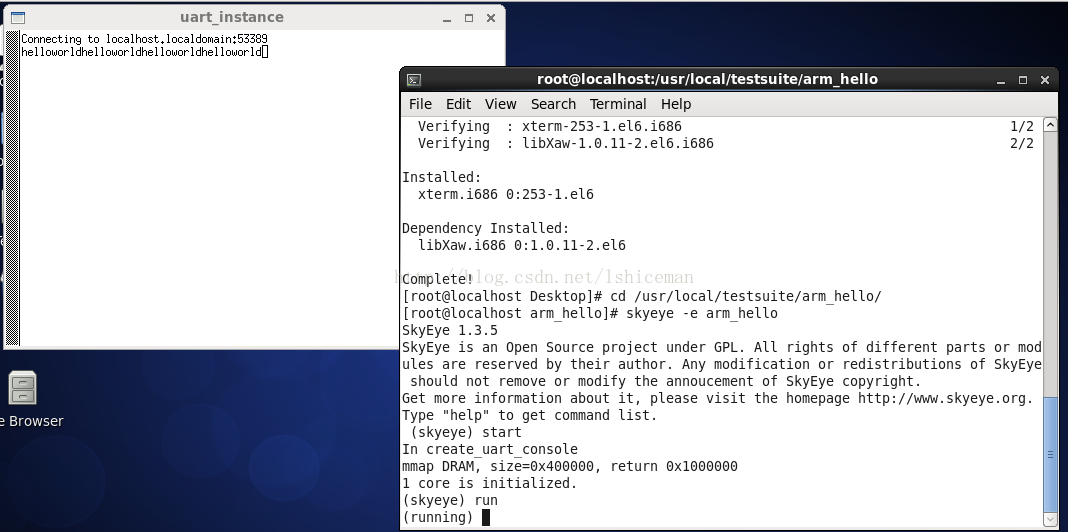
Task: Click 'libXaw.i686 0:1.0.11-2.el6' line
Action: click(522, 245)
